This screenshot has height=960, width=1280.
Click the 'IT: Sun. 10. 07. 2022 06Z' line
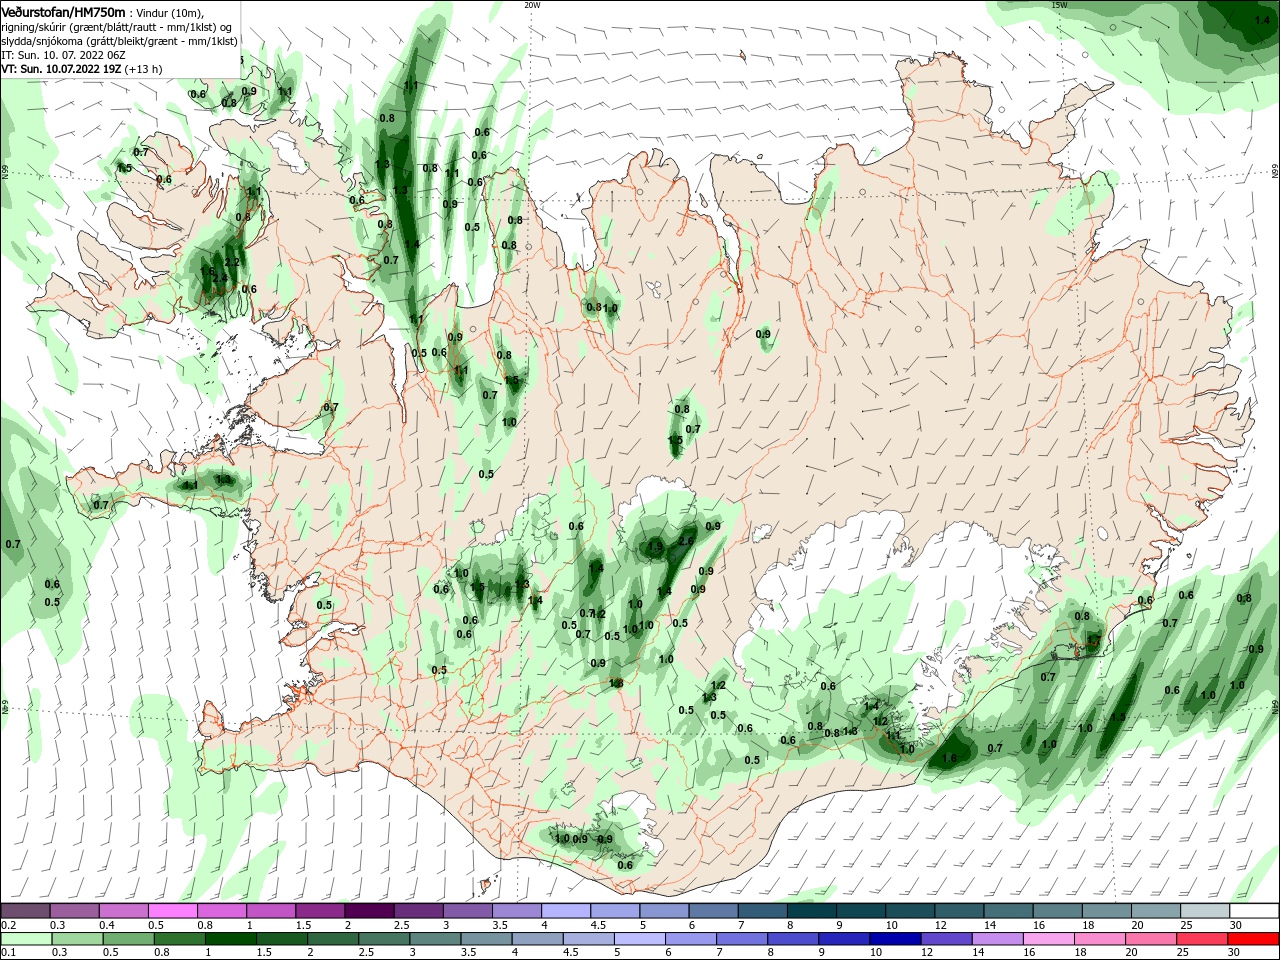click(x=63, y=55)
